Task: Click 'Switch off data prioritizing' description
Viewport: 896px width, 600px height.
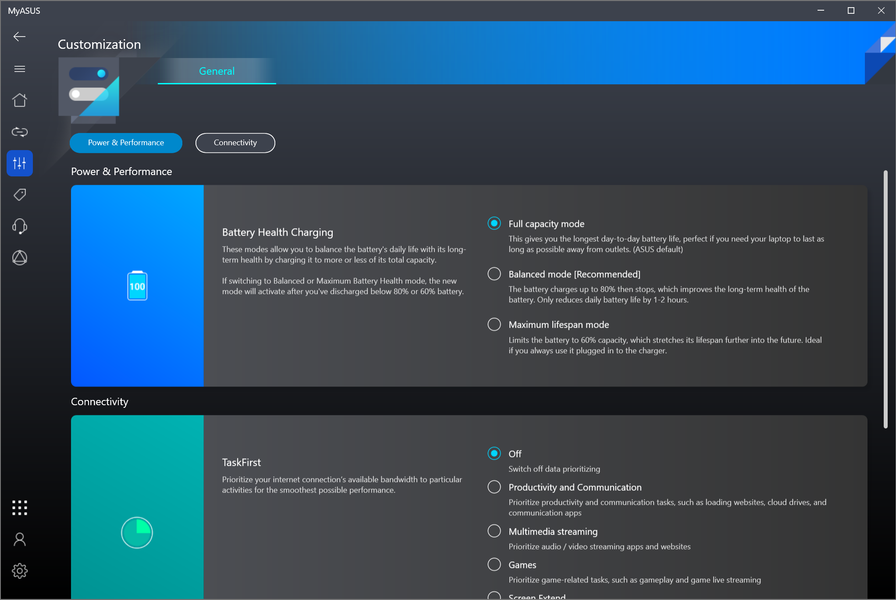Action: [554, 469]
